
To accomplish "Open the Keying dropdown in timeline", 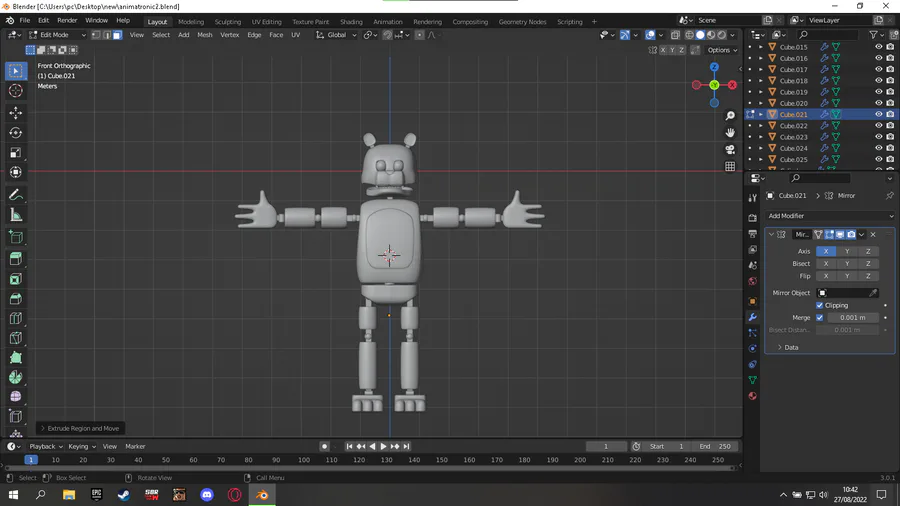I will (82, 446).
